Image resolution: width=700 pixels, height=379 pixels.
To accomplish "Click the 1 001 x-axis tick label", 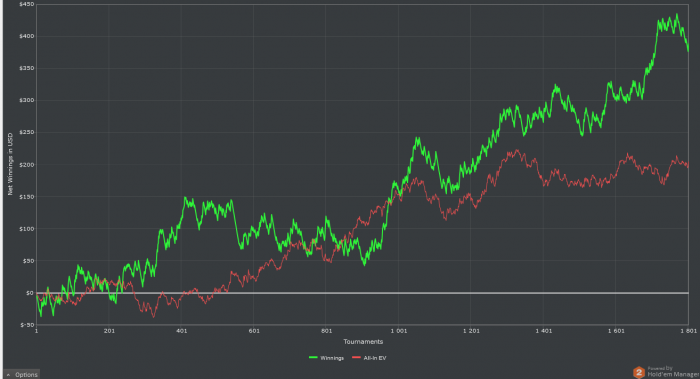I will pos(399,331).
